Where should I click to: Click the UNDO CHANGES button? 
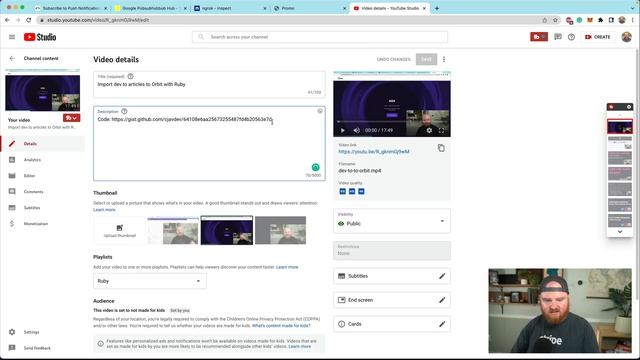tap(393, 60)
